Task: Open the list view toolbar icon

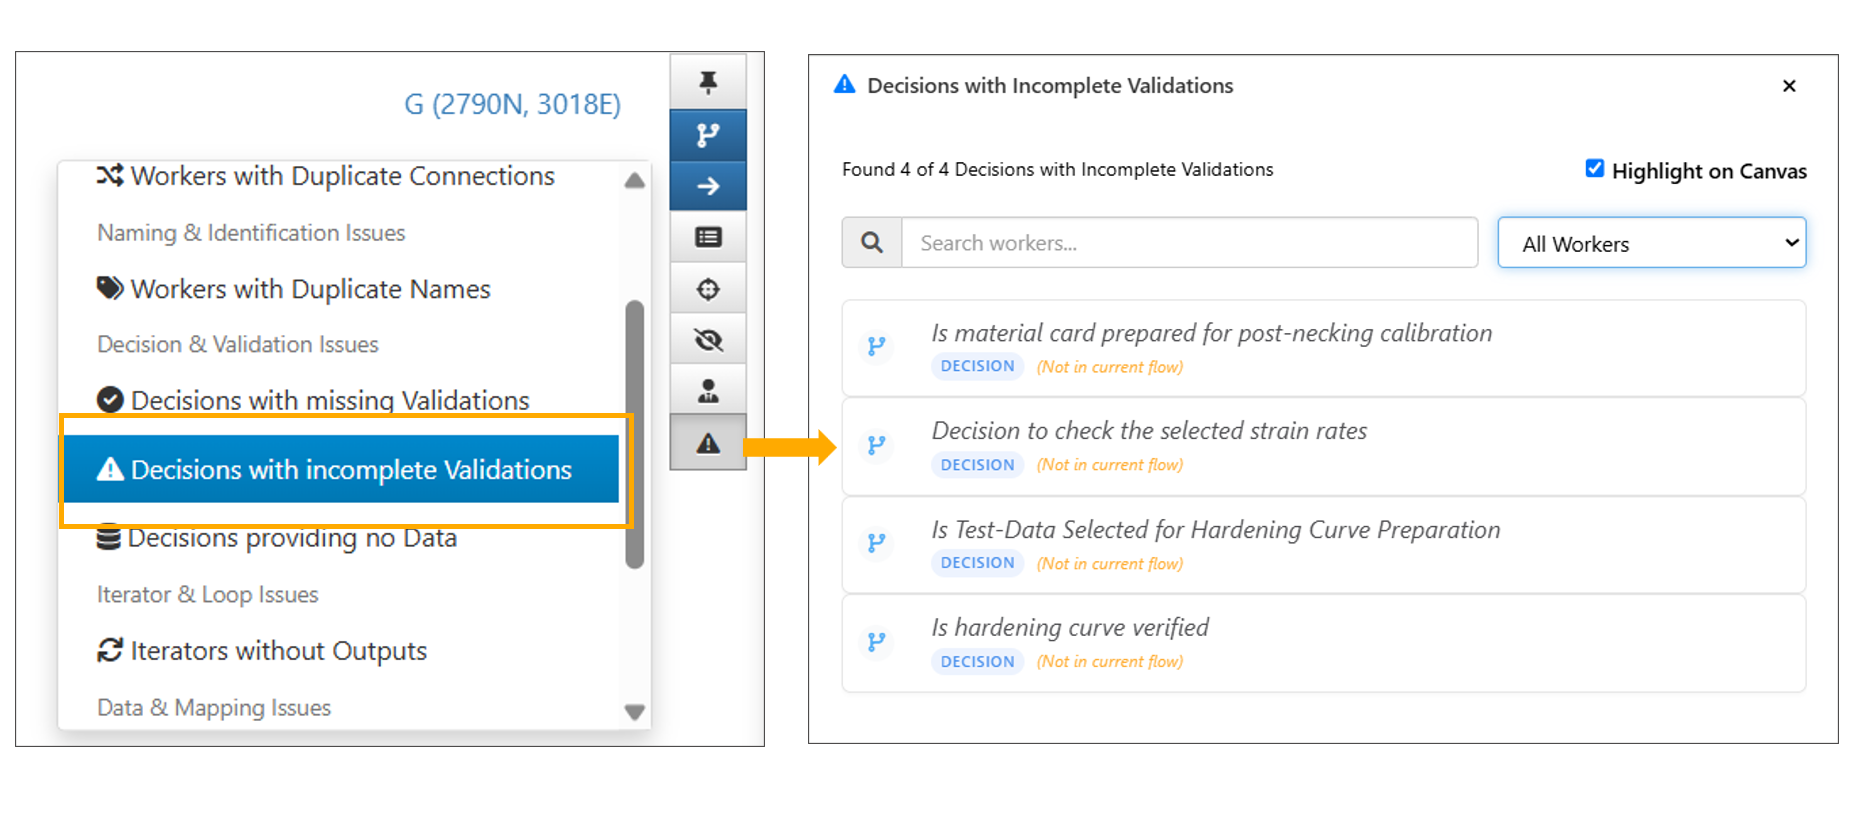Action: click(708, 237)
